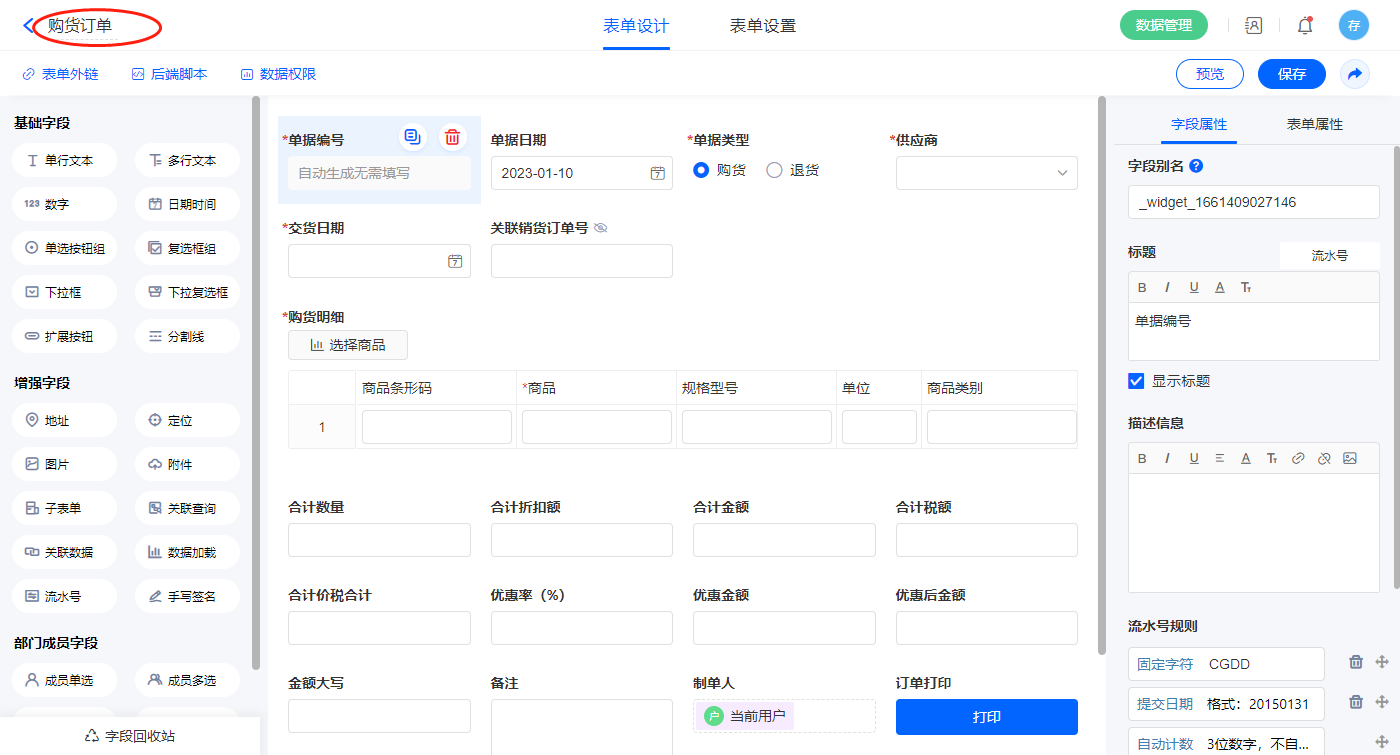
Task: Click the 选择商品 button
Action: pyautogui.click(x=348, y=345)
